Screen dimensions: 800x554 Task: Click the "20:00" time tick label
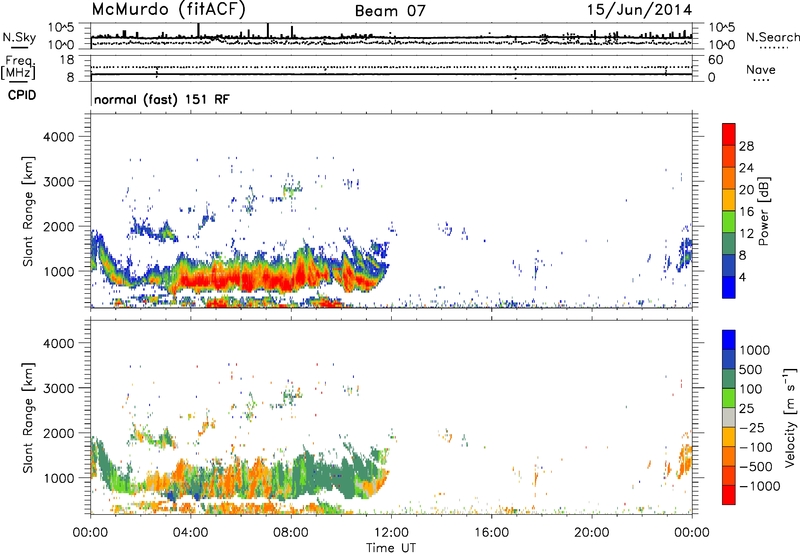pyautogui.click(x=591, y=533)
